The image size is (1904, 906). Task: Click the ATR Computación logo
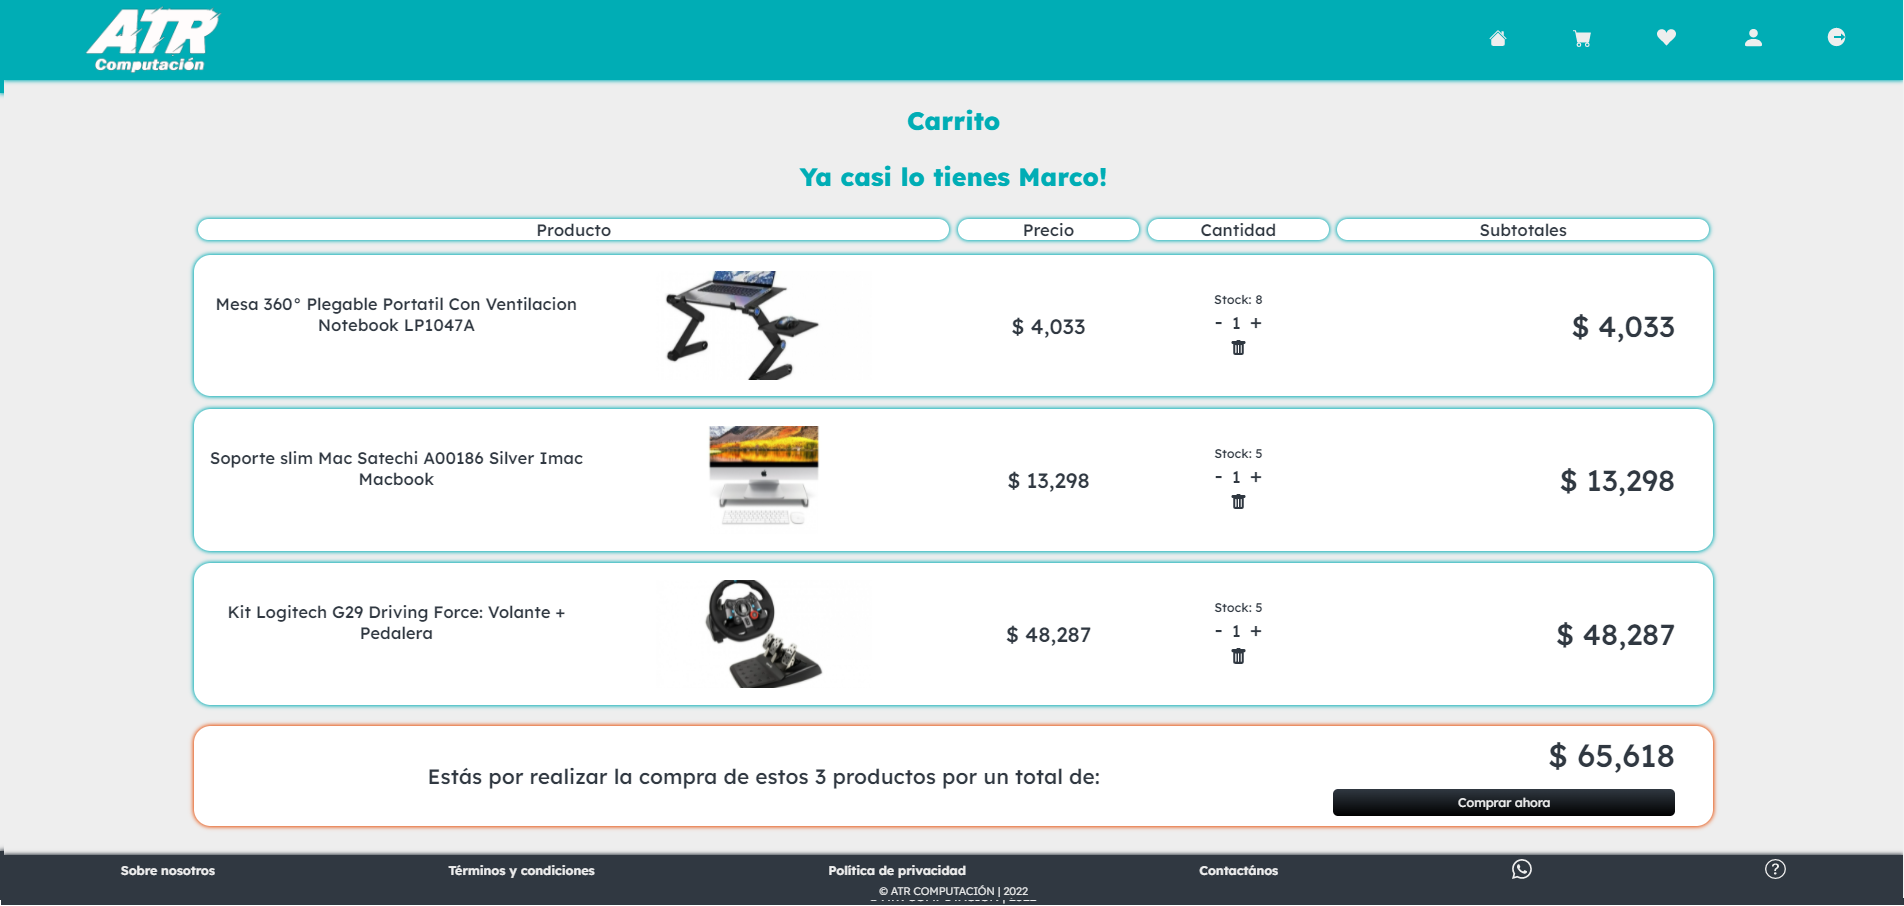[153, 40]
